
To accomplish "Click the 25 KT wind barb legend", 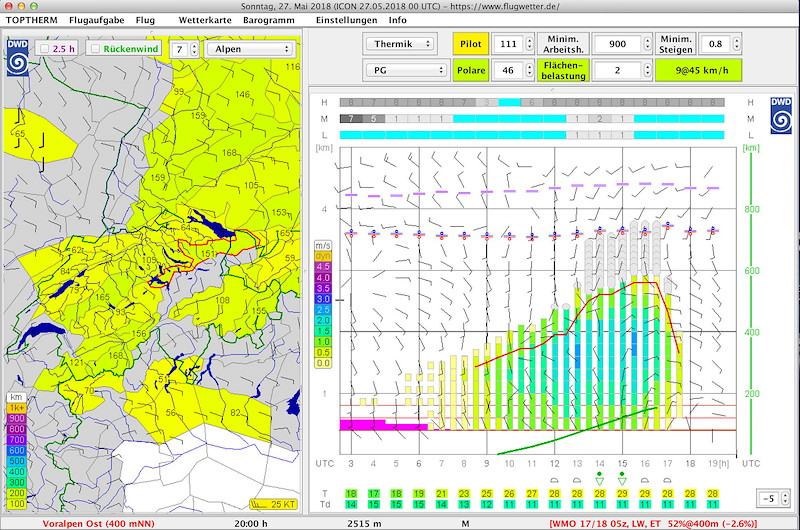I will (x=272, y=504).
